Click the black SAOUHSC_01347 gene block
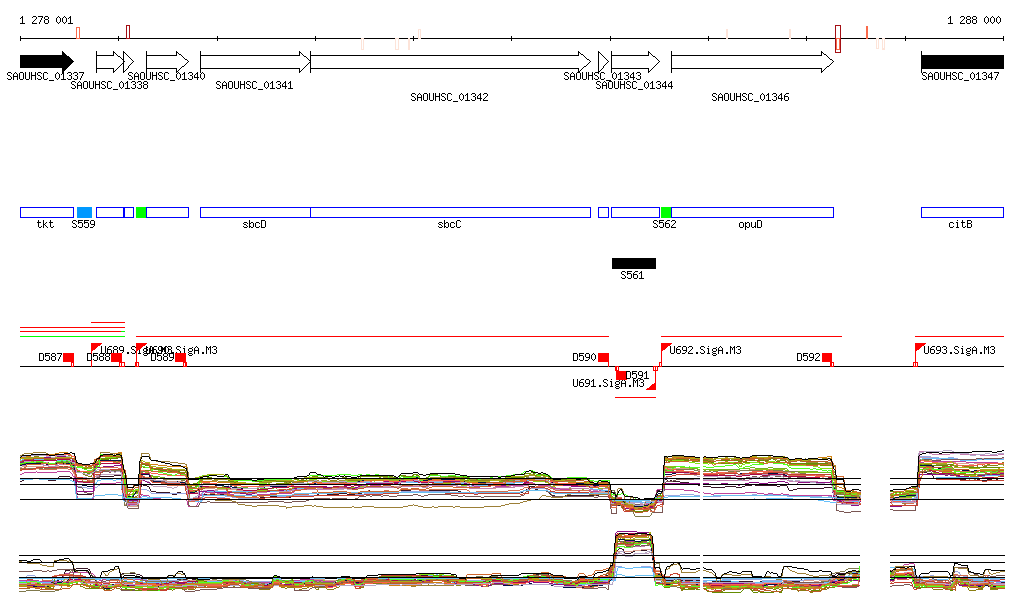The height and width of the screenshot is (611, 1024). tap(962, 61)
